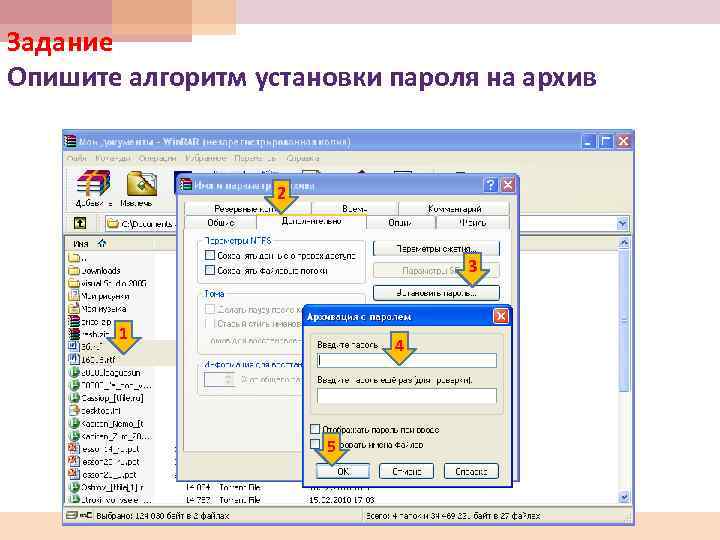Select the Мои рисунки folder icon
The image size is (720, 540).
[x=73, y=296]
